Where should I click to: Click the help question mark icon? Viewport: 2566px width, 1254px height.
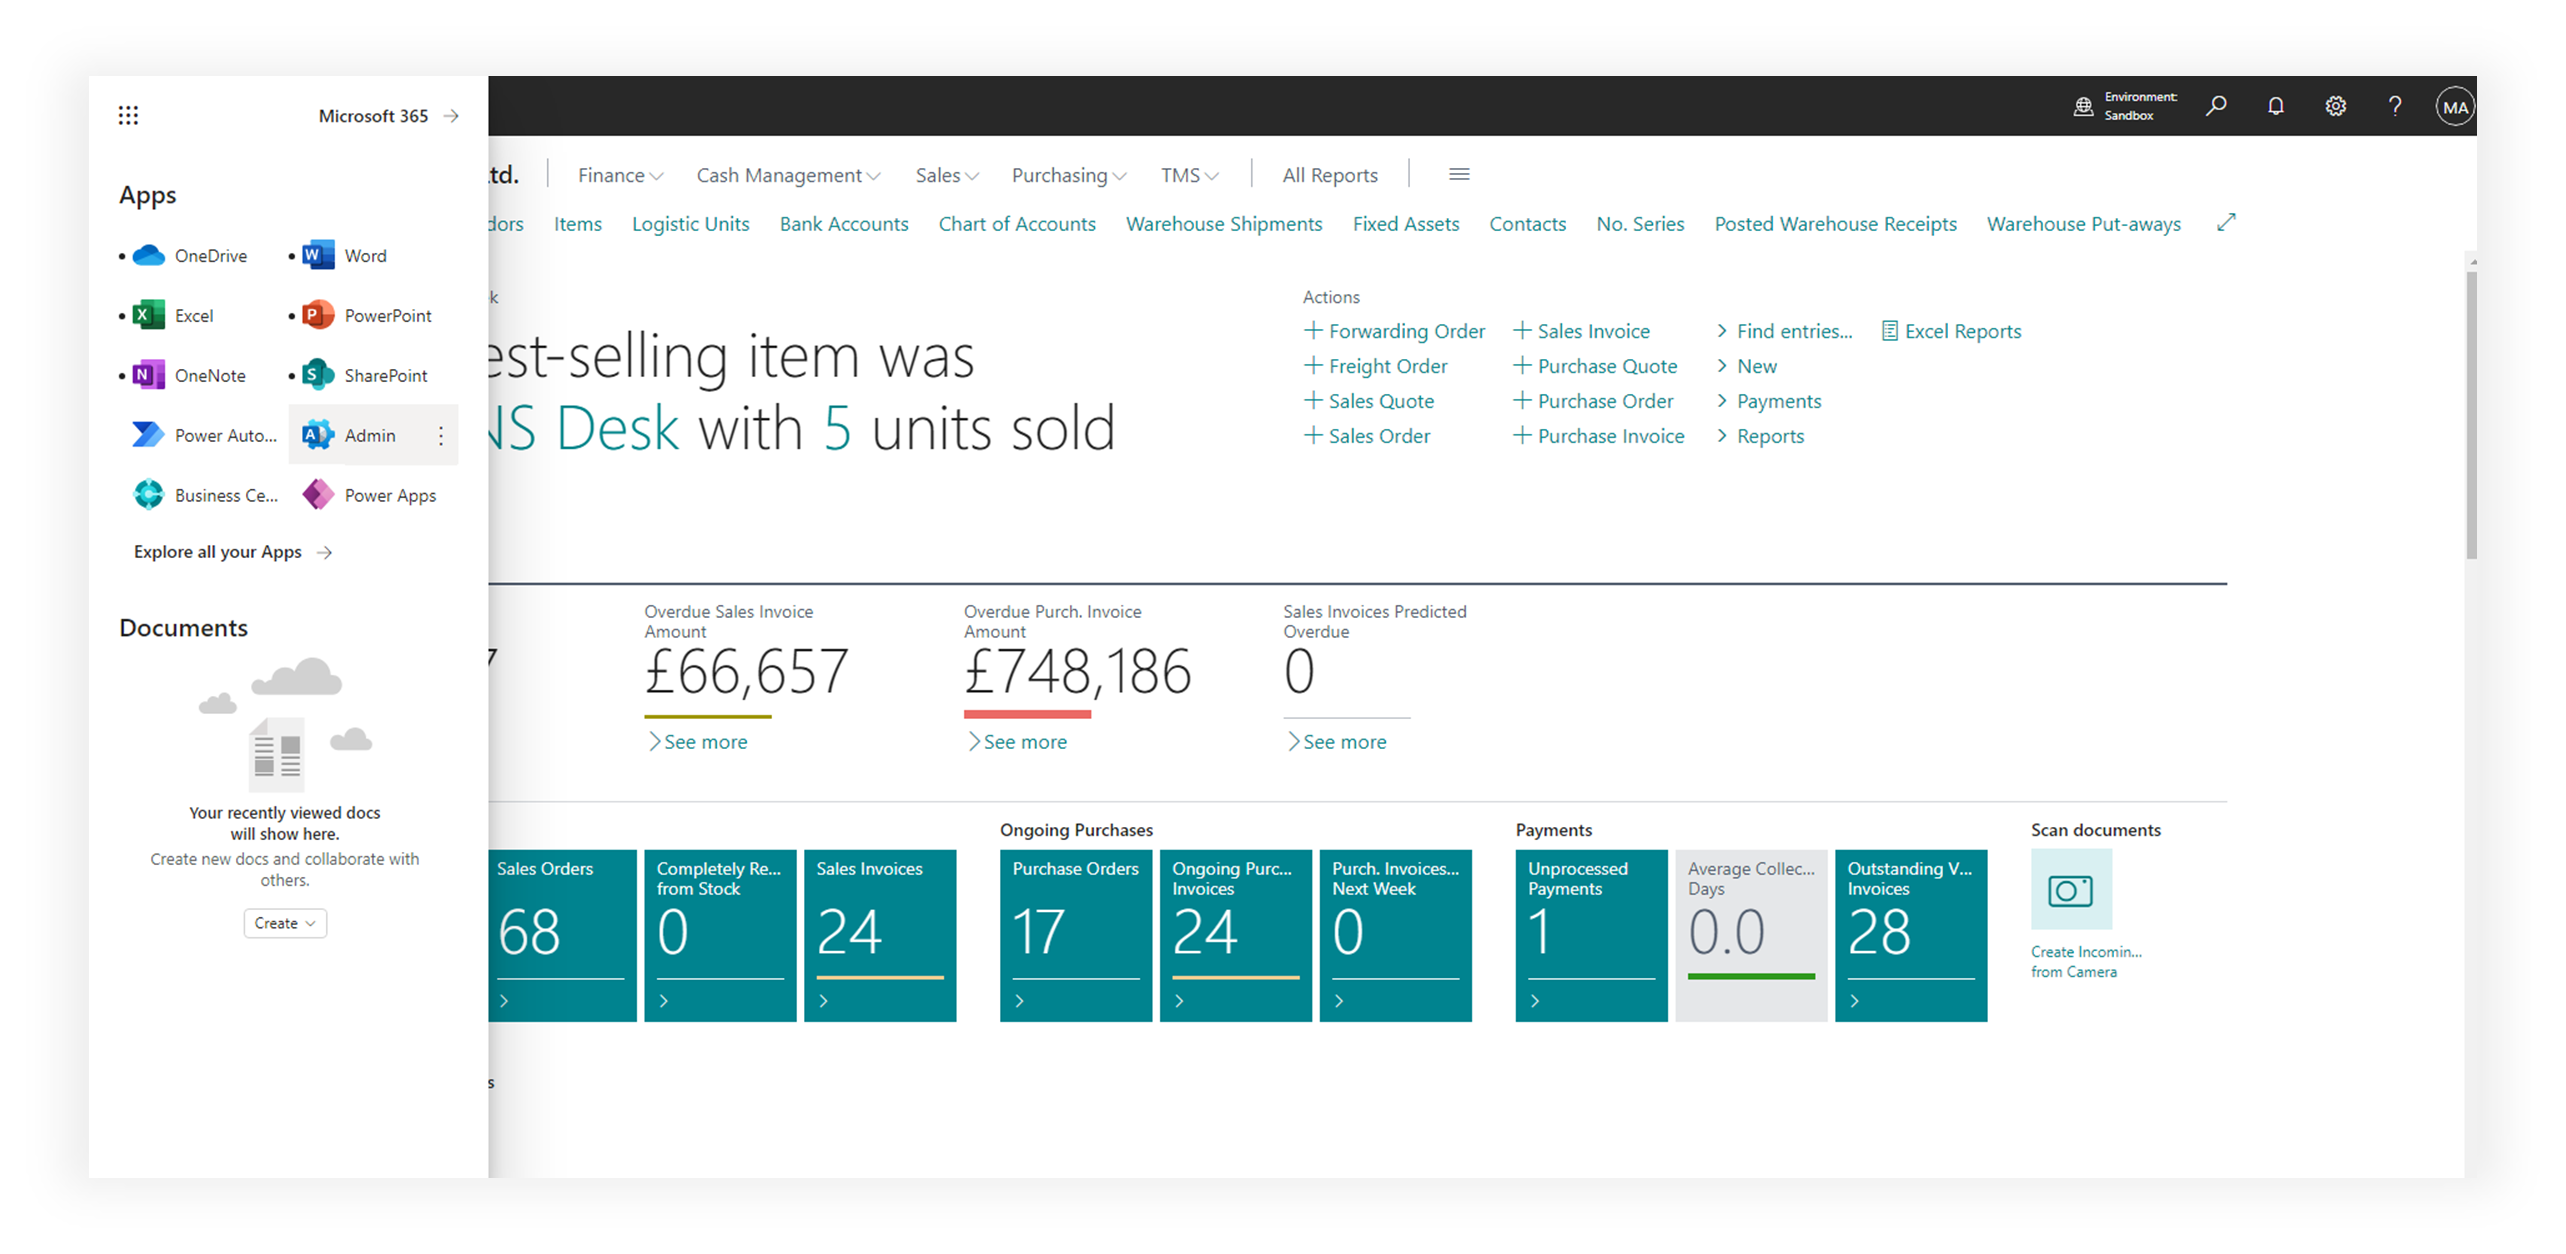(x=2394, y=106)
